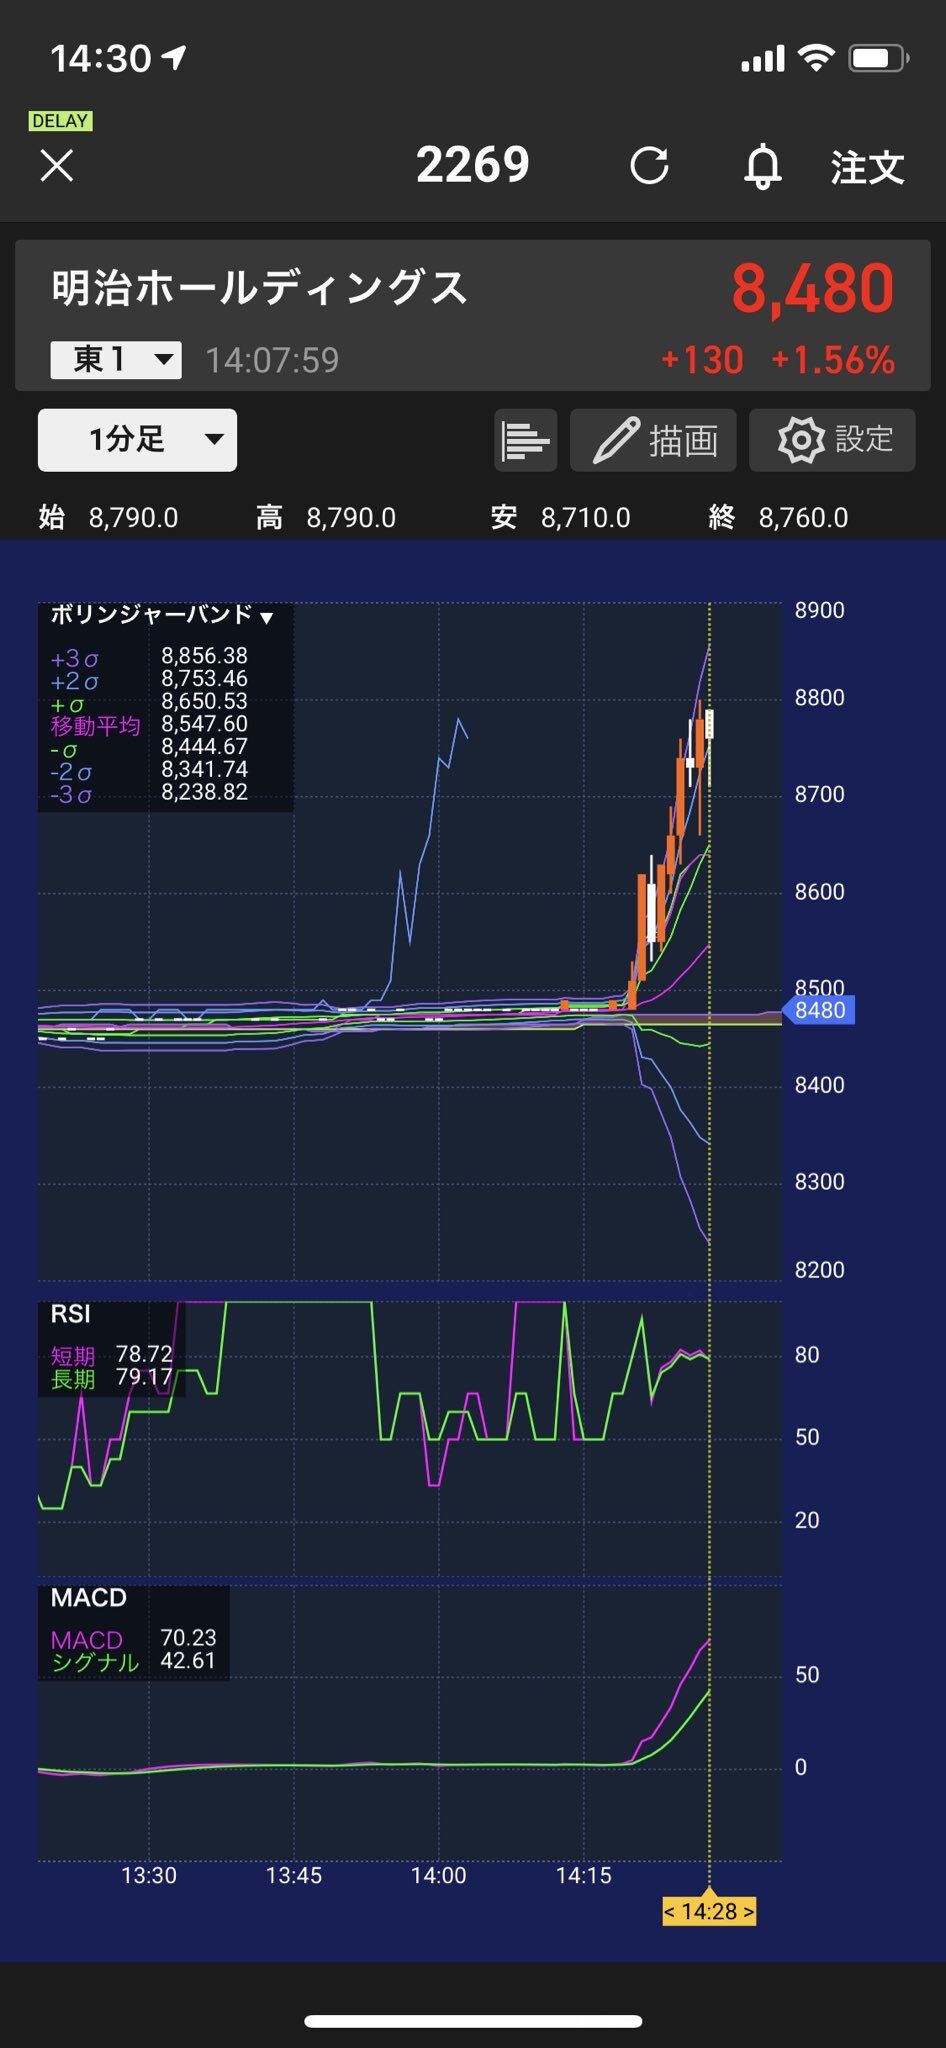946x2048 pixels.
Task: Open the 設定 settings button
Action: point(832,440)
